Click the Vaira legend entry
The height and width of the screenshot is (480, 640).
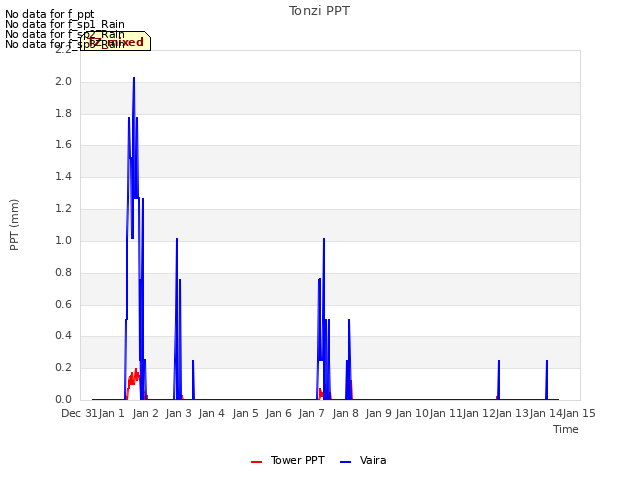pyautogui.click(x=363, y=460)
